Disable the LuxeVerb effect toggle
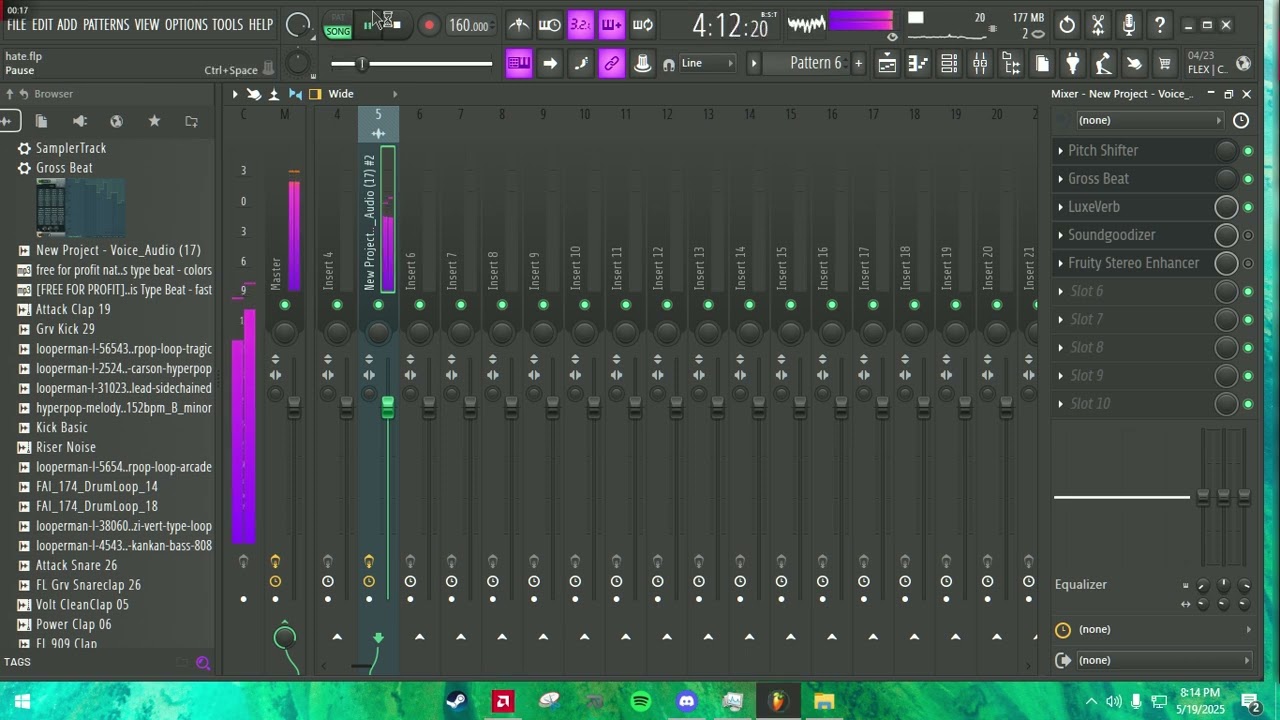 (x=1248, y=207)
